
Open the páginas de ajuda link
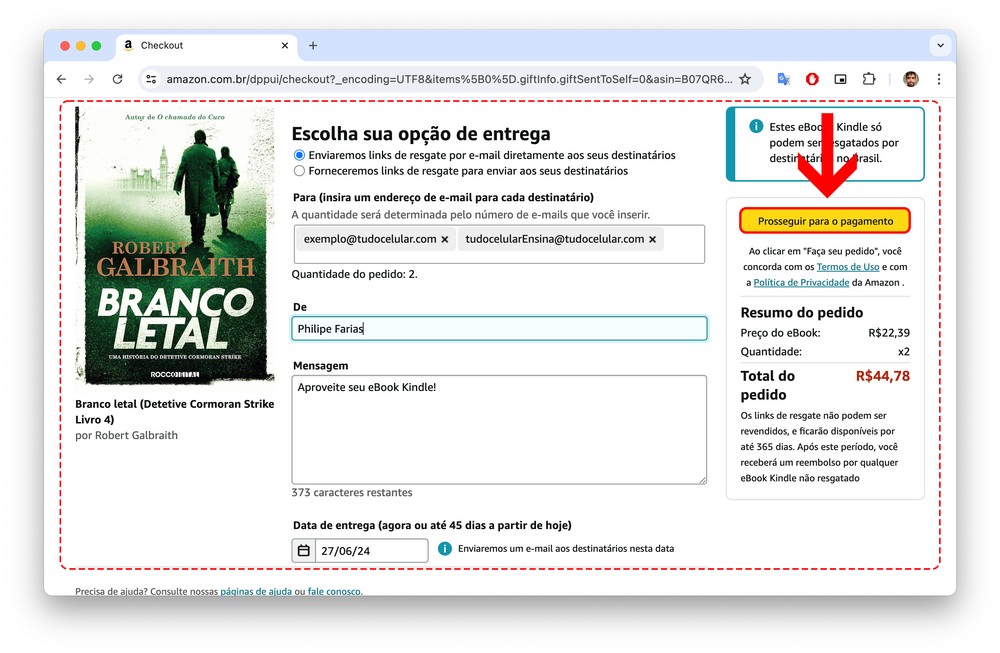[x=256, y=591]
